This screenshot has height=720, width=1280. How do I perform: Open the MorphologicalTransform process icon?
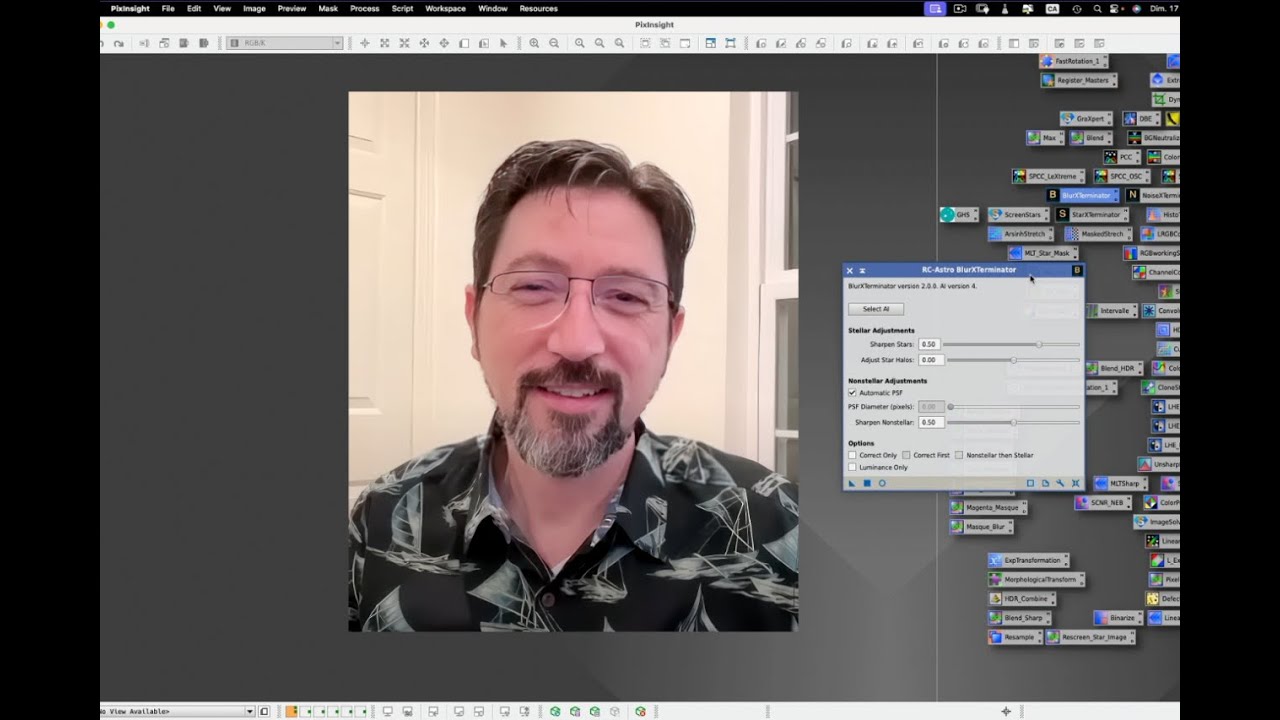click(1036, 579)
